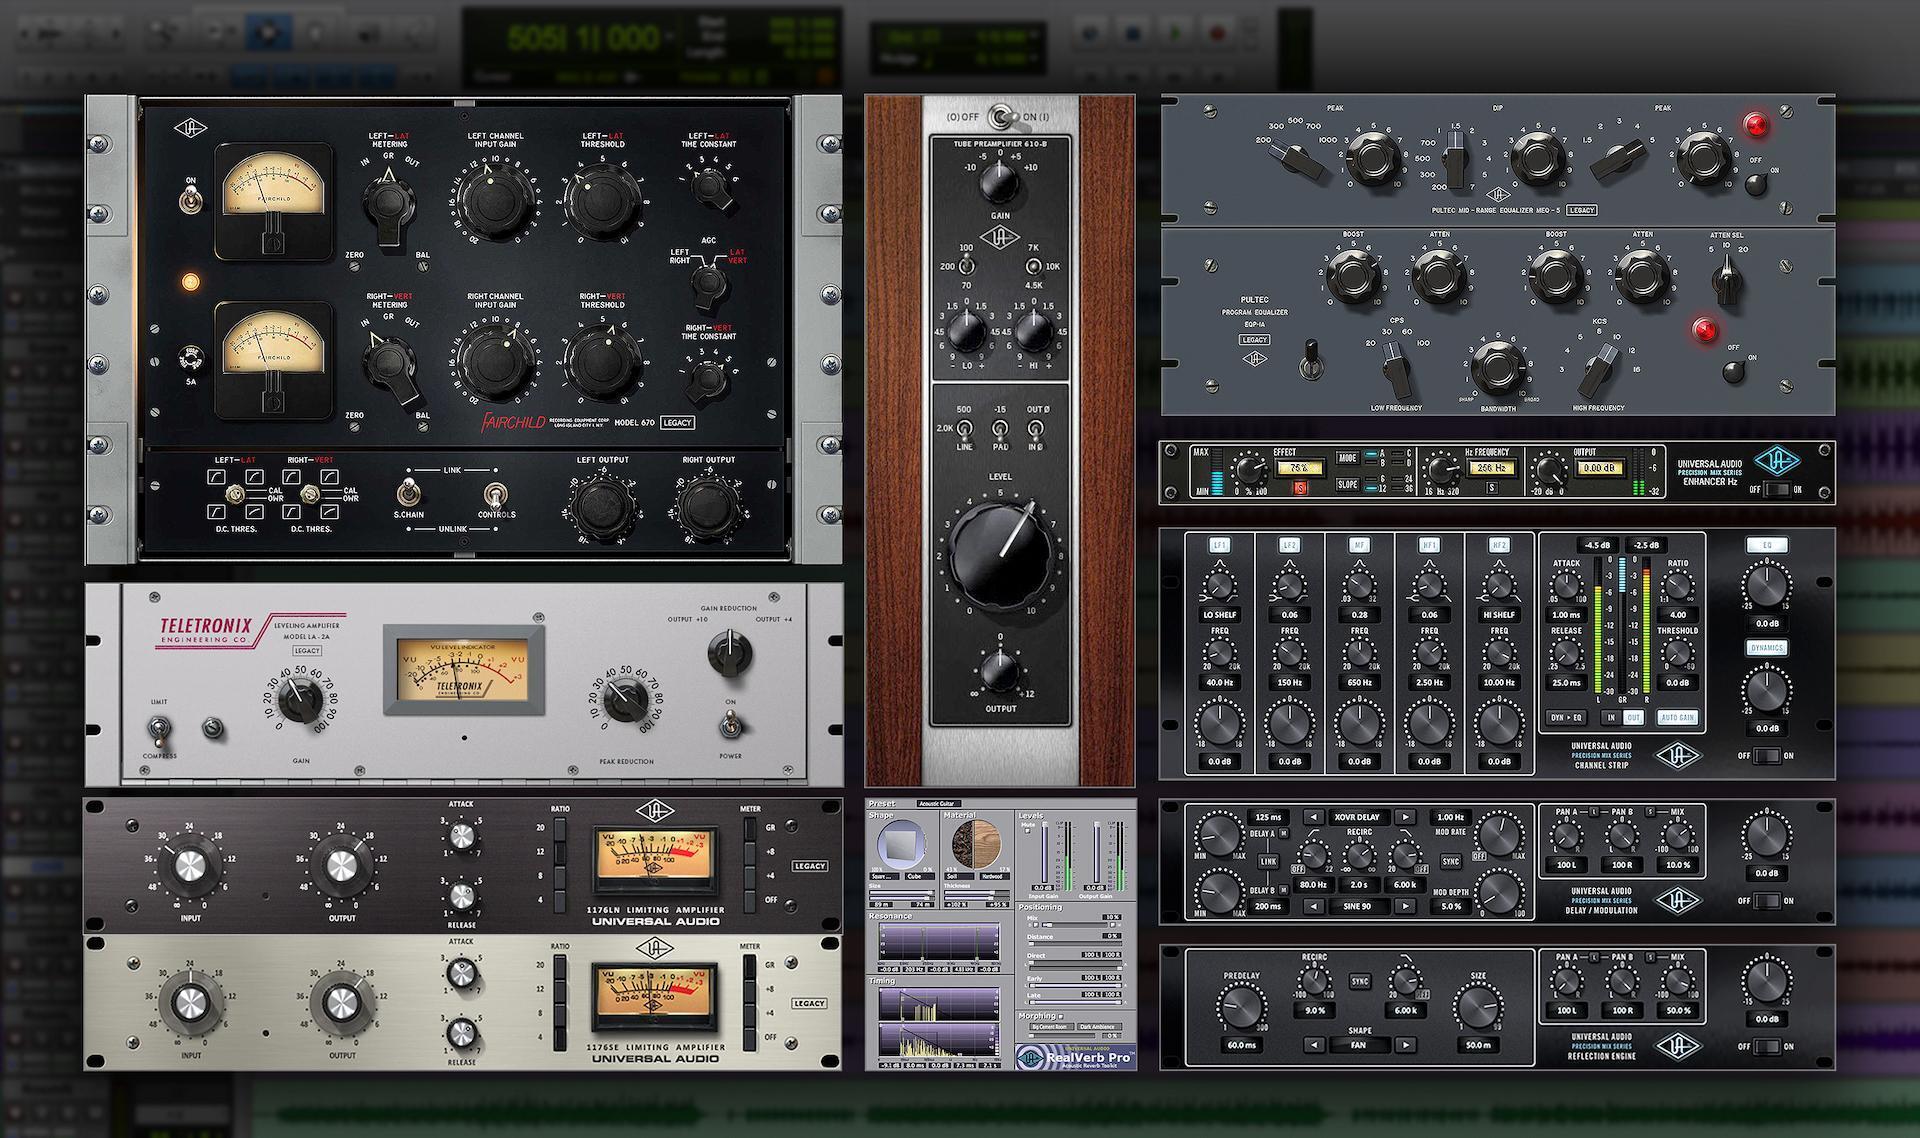Click the M mute icon next to Delay A

click(1284, 834)
